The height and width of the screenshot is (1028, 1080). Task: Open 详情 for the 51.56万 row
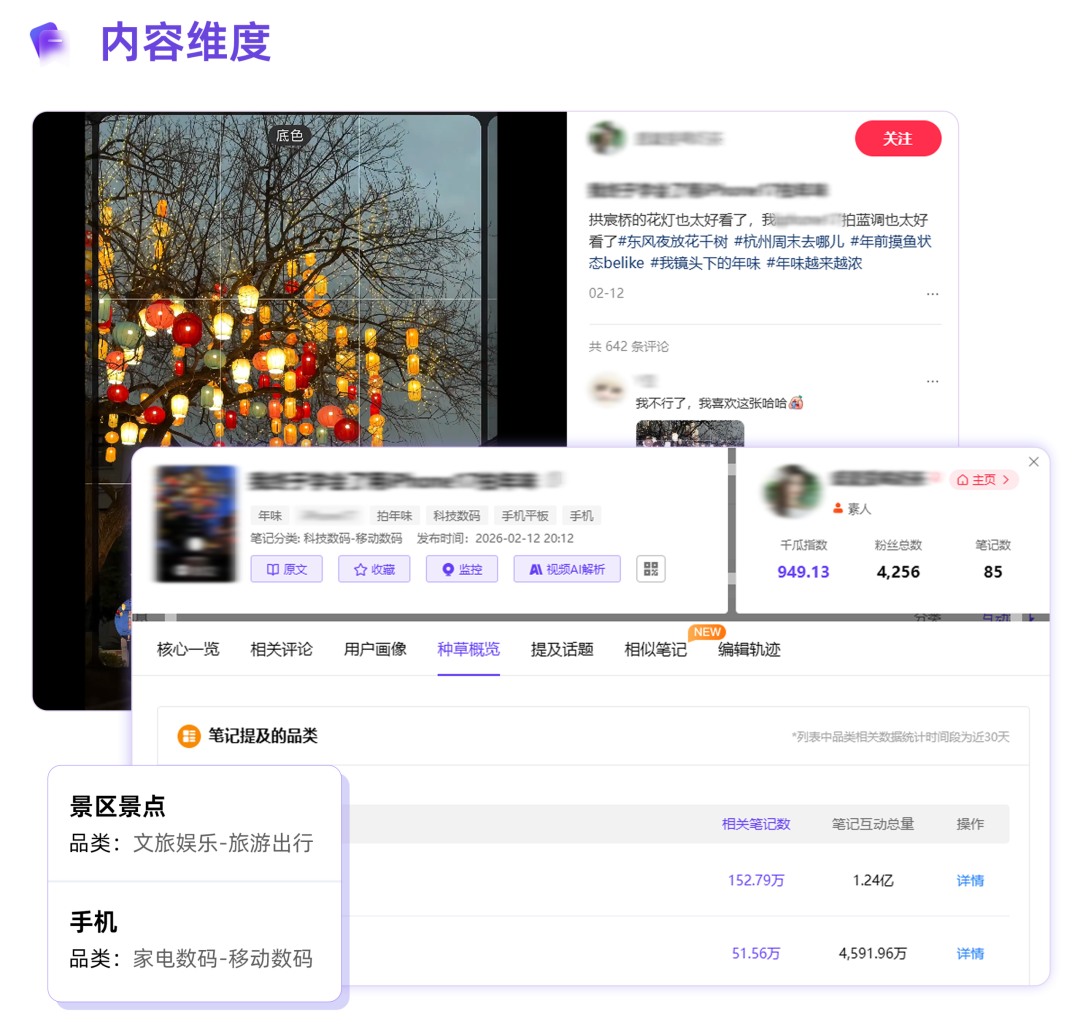coord(970,954)
